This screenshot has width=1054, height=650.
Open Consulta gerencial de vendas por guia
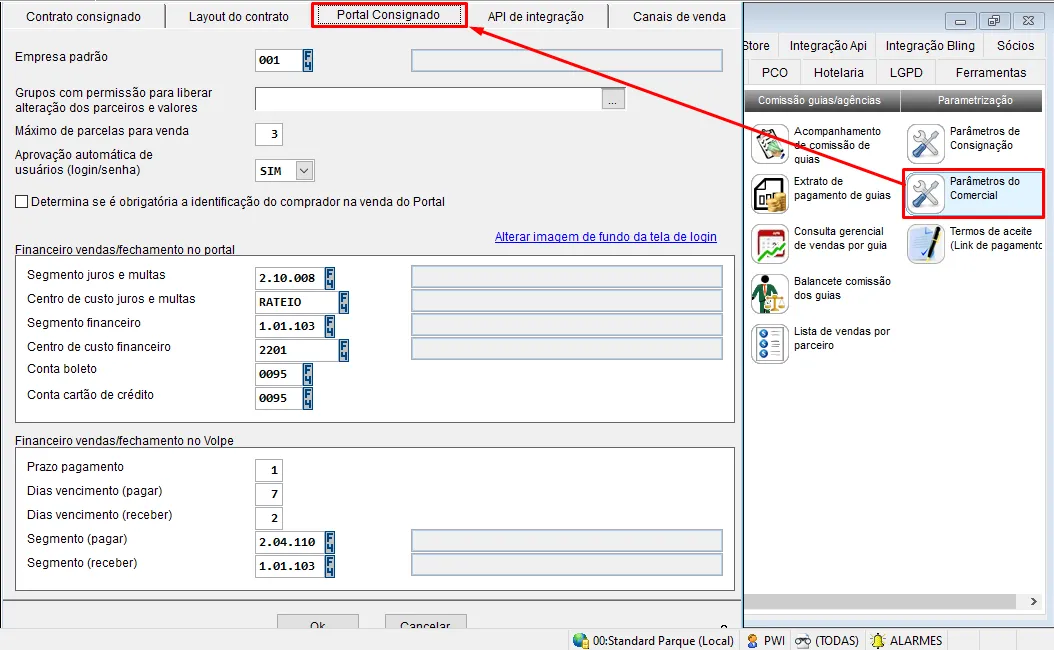coord(770,244)
